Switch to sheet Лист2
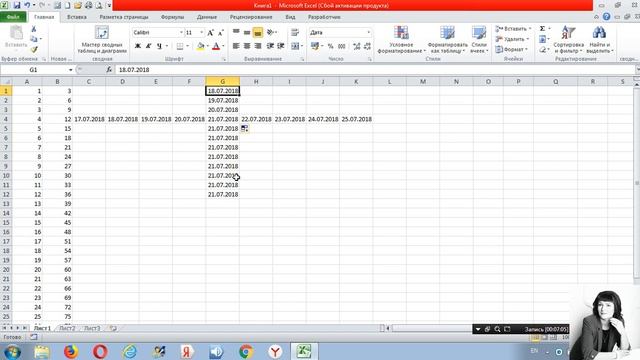This screenshot has width=640, height=360. [x=67, y=328]
